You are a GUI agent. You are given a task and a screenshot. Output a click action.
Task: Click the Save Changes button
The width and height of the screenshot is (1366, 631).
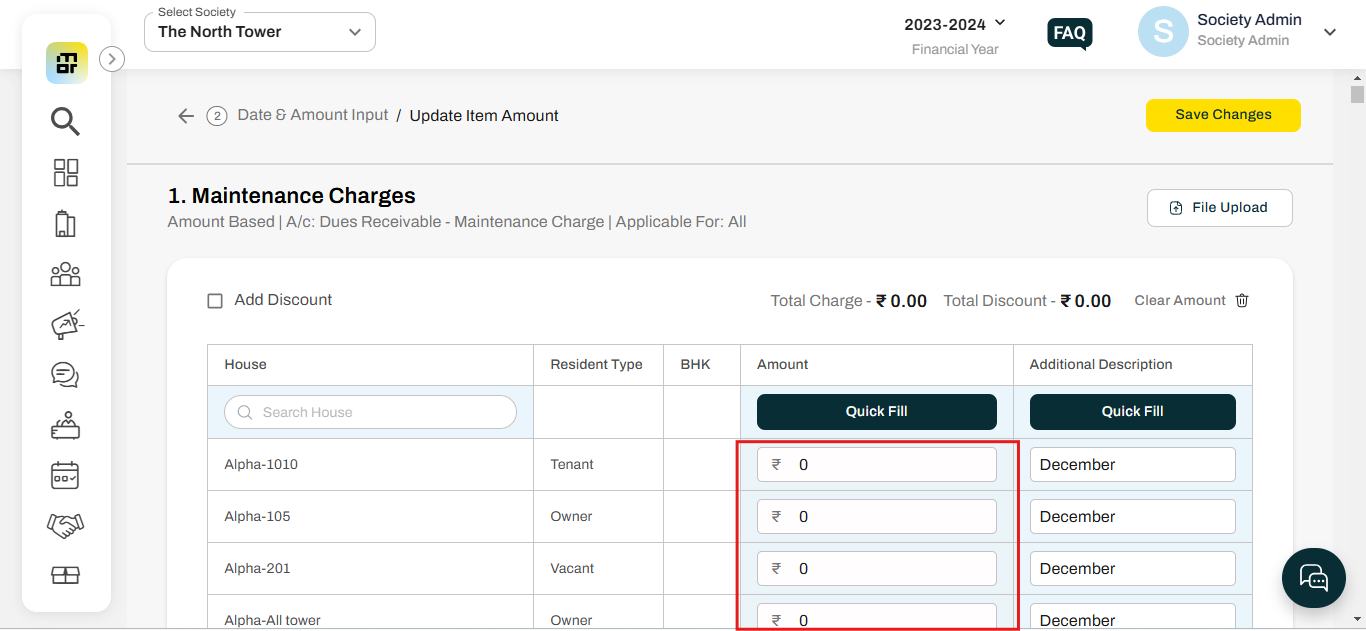(1222, 115)
